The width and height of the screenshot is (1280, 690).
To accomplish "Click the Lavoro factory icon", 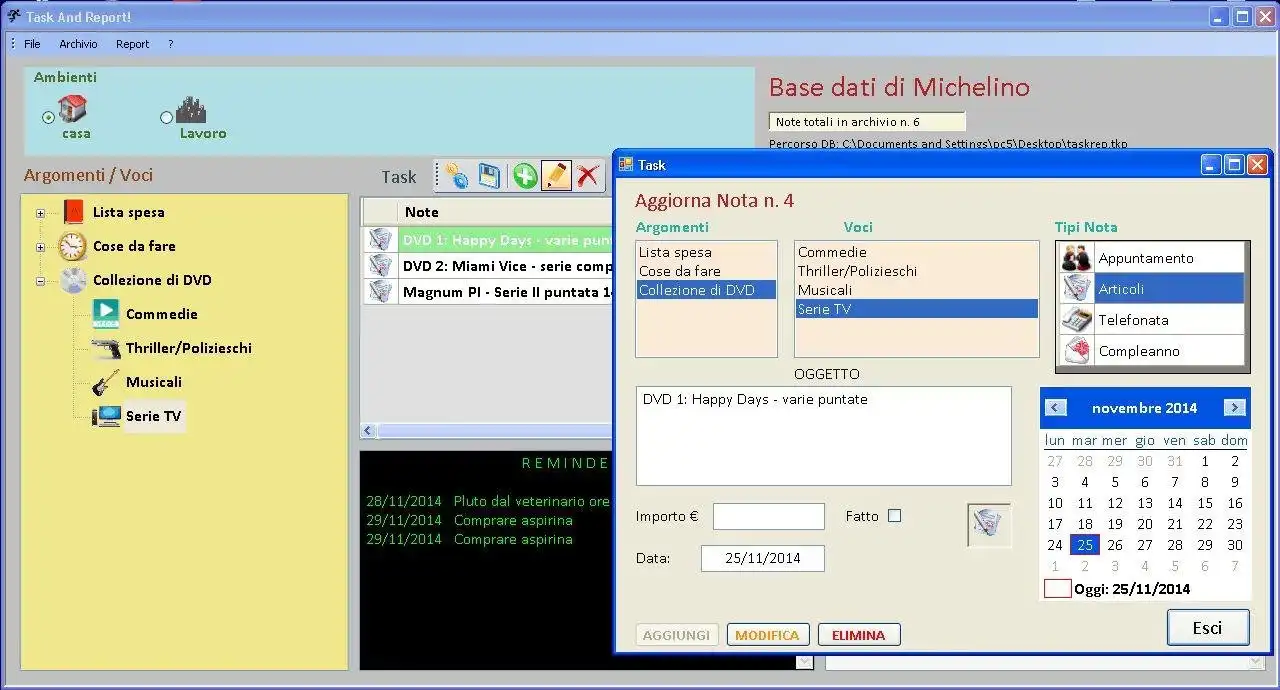I will tap(191, 109).
